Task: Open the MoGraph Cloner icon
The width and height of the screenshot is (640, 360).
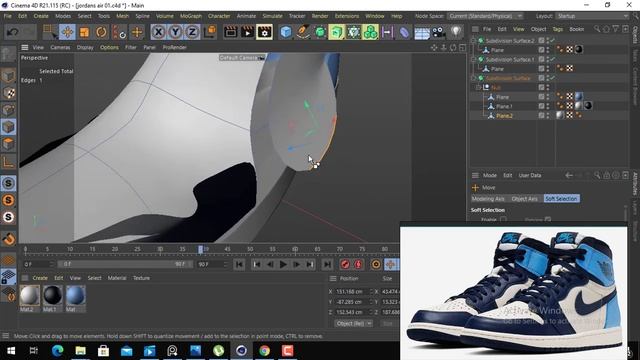Action: [370, 32]
